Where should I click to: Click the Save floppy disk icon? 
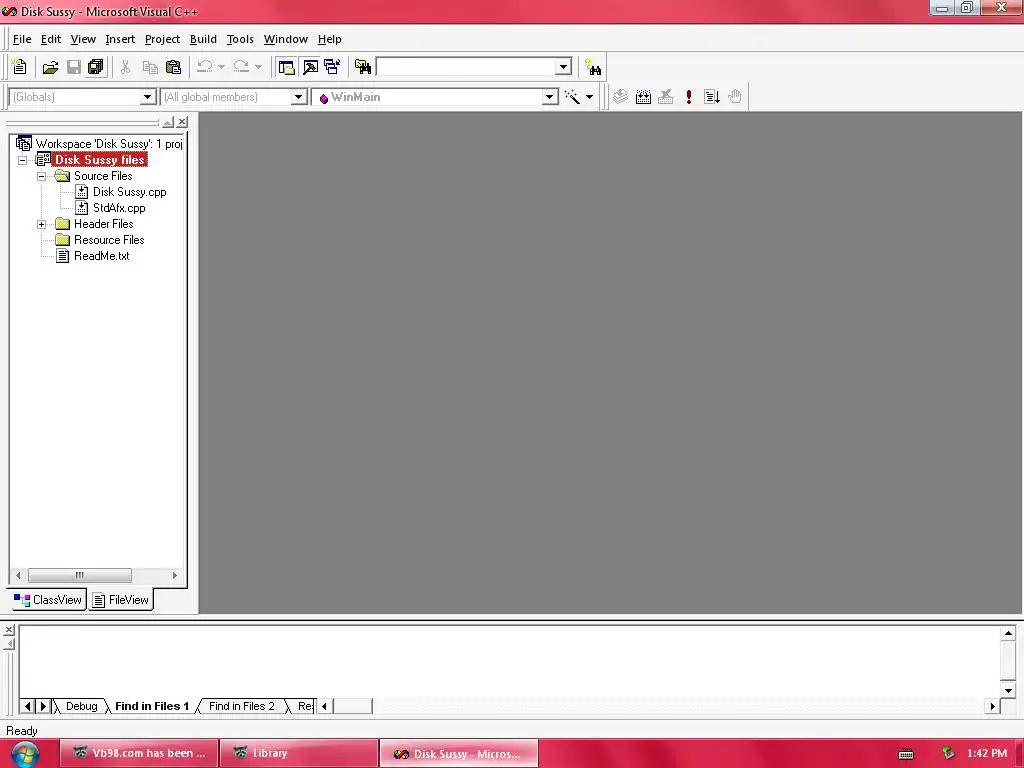pos(74,67)
